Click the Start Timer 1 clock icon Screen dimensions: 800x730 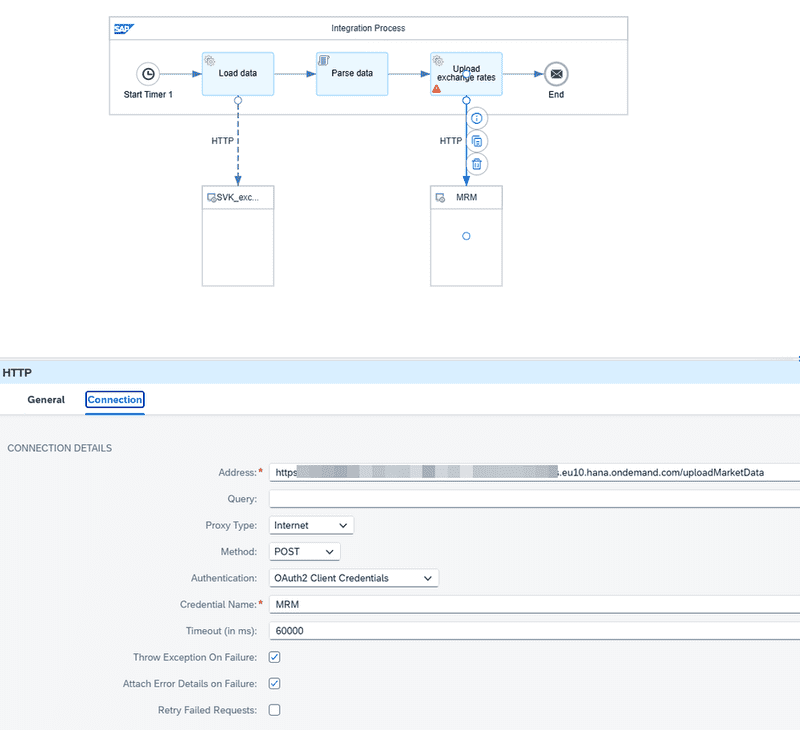click(148, 74)
